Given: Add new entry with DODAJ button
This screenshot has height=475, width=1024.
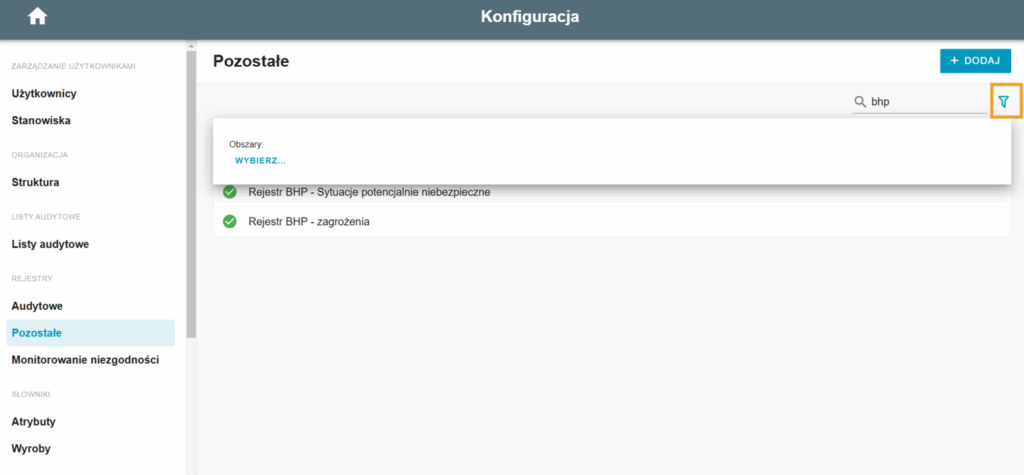Looking at the screenshot, I should (x=975, y=61).
